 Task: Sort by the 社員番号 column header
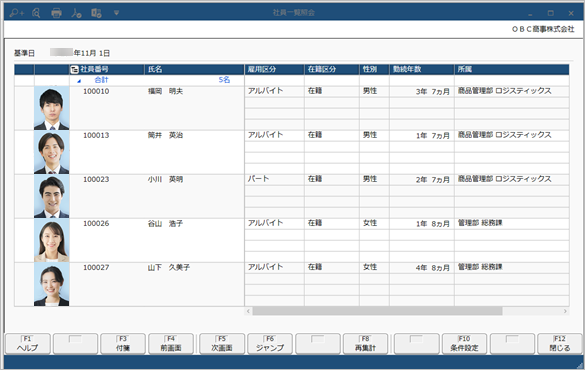coord(94,69)
